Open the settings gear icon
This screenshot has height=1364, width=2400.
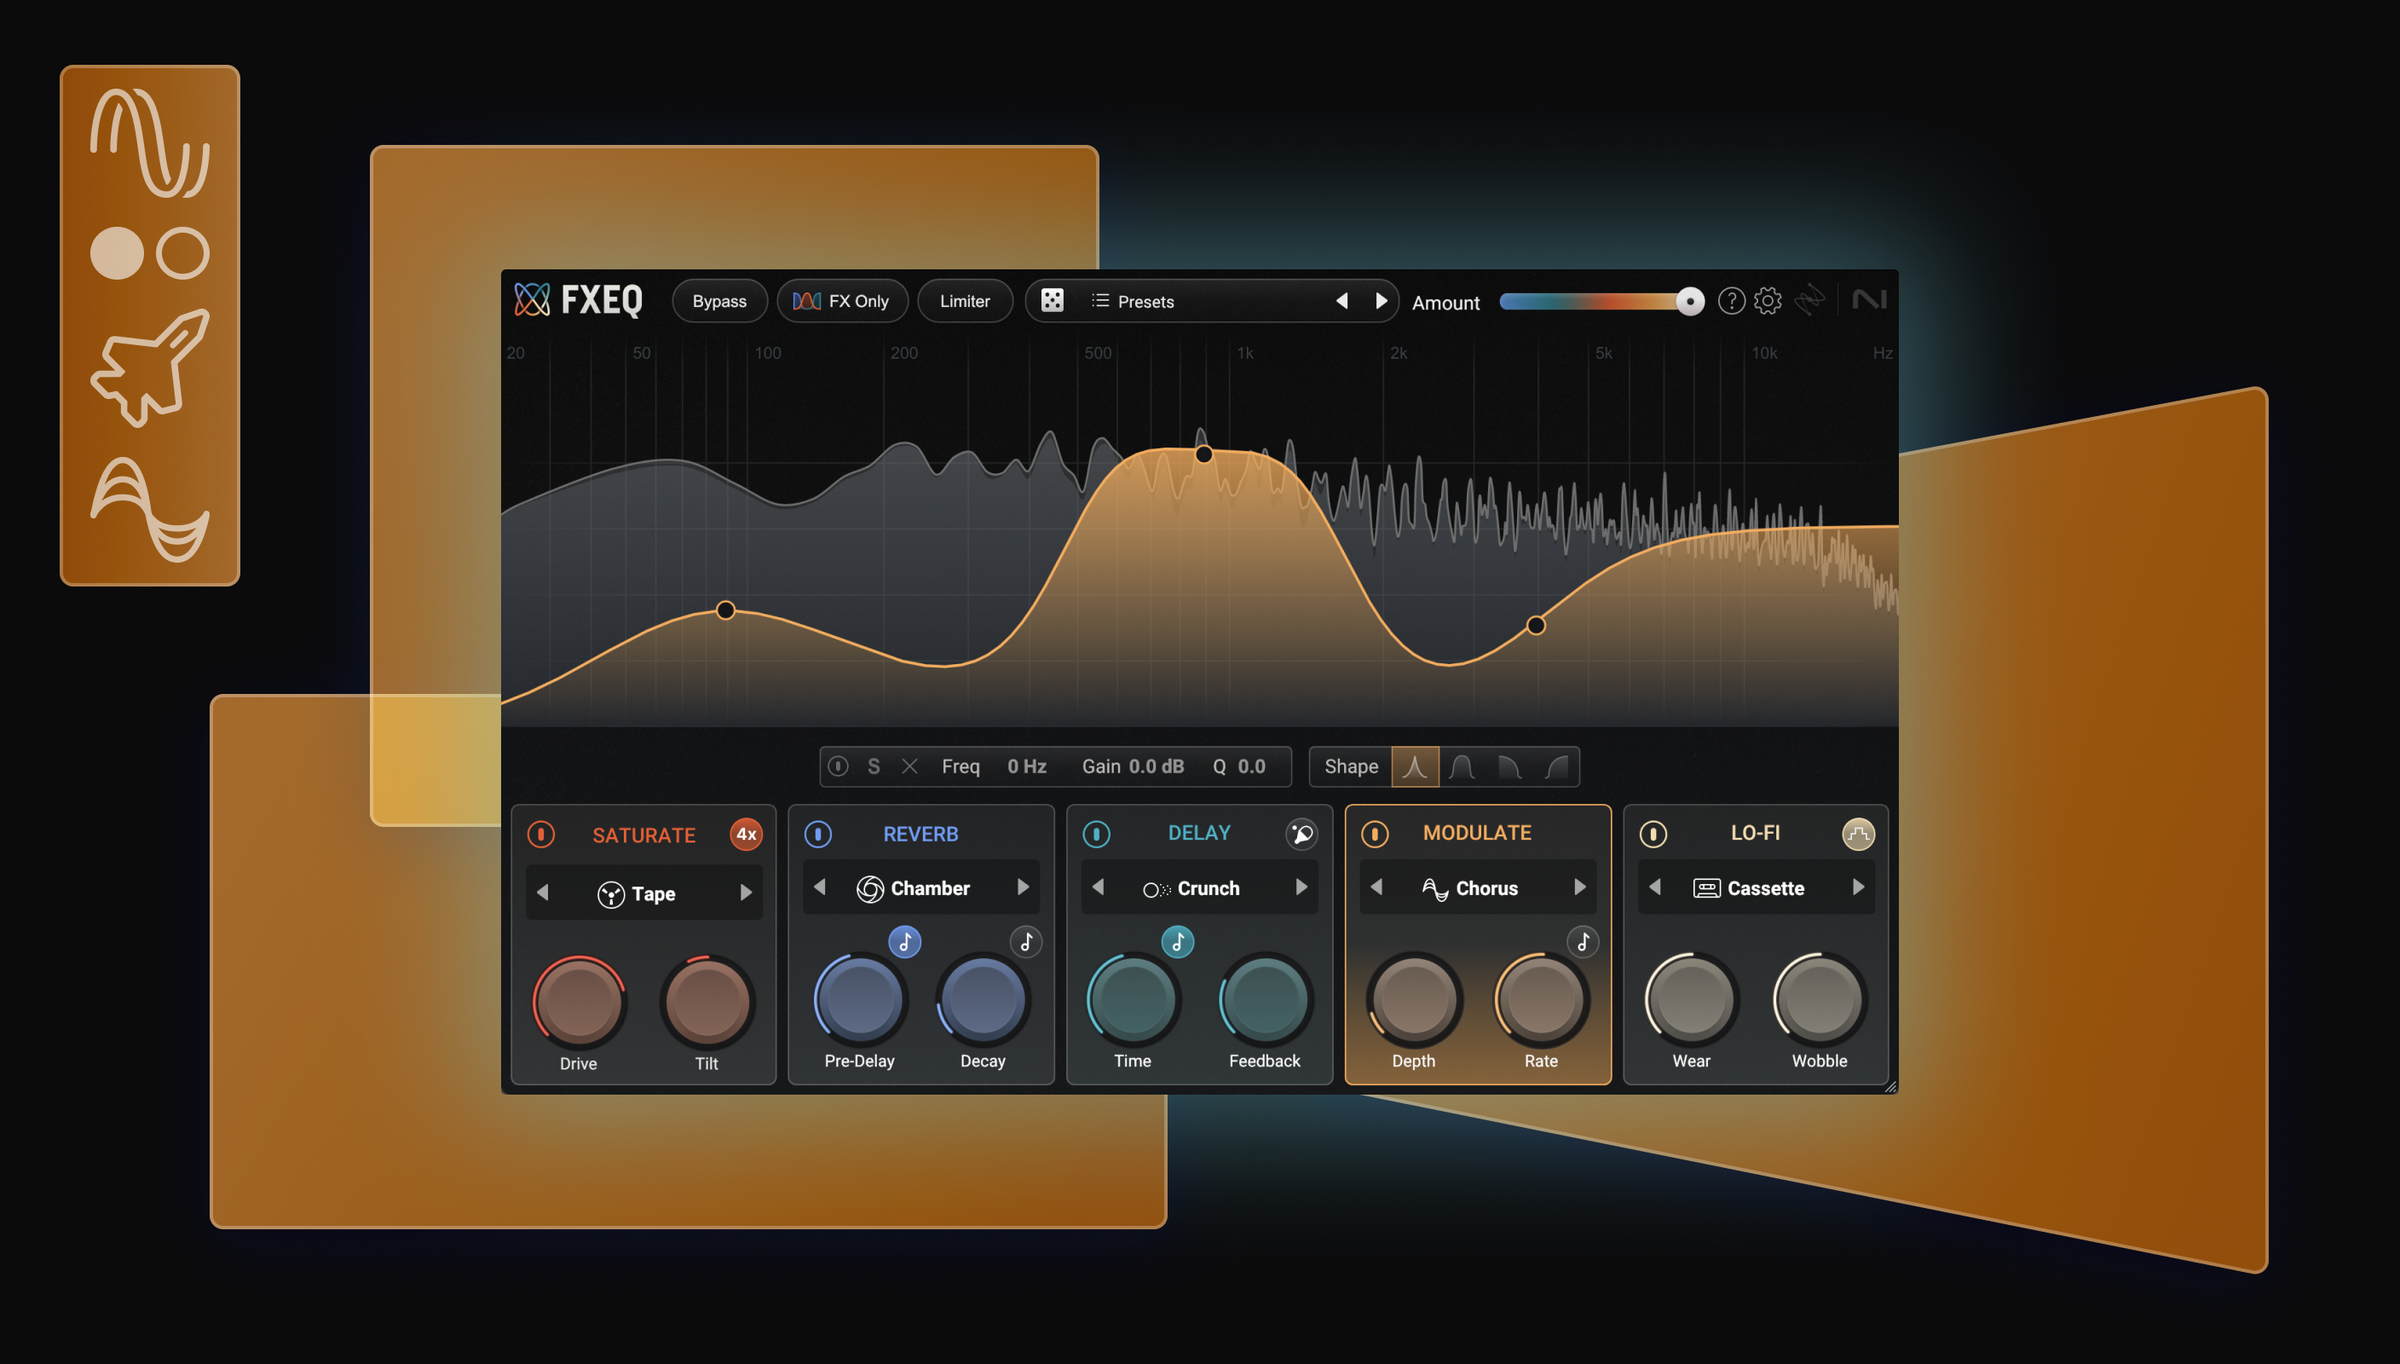[x=1768, y=300]
